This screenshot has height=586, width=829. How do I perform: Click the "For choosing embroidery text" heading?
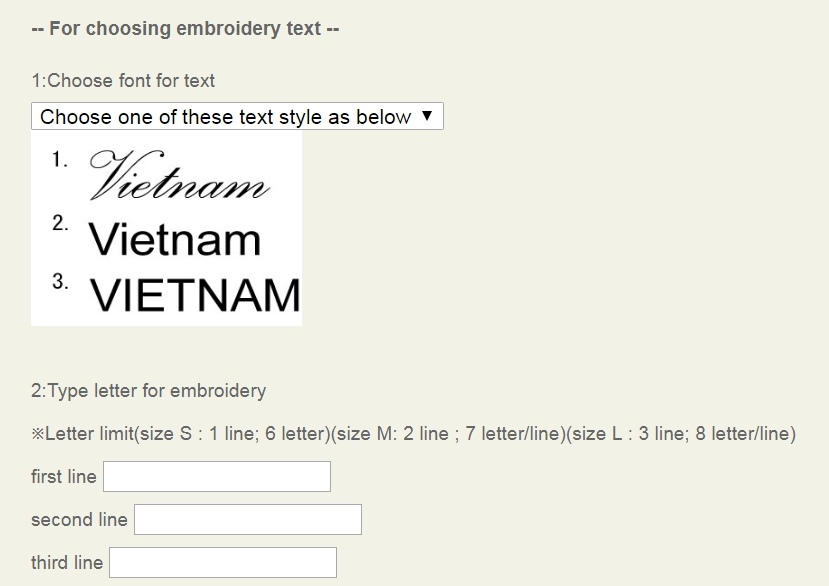[186, 28]
